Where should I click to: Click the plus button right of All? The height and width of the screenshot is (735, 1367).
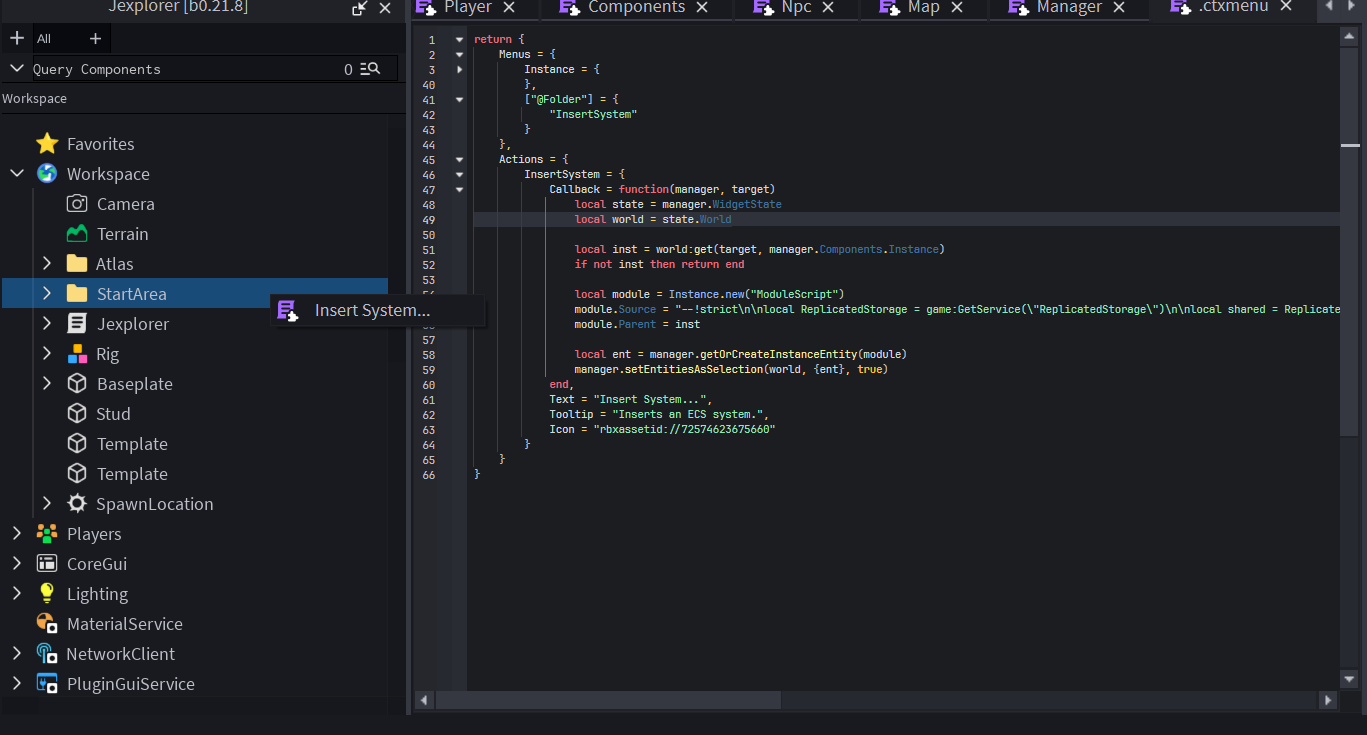[x=95, y=38]
